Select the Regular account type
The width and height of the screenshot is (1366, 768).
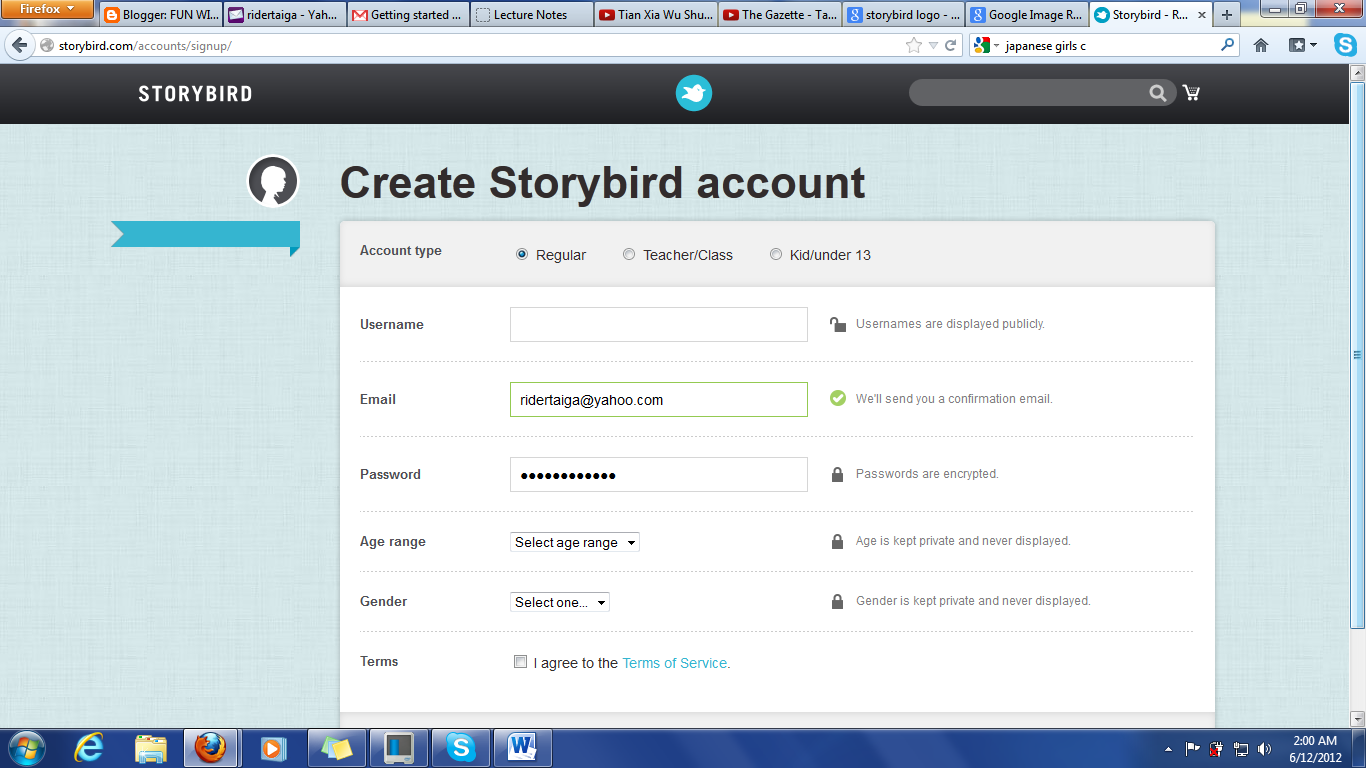(522, 254)
